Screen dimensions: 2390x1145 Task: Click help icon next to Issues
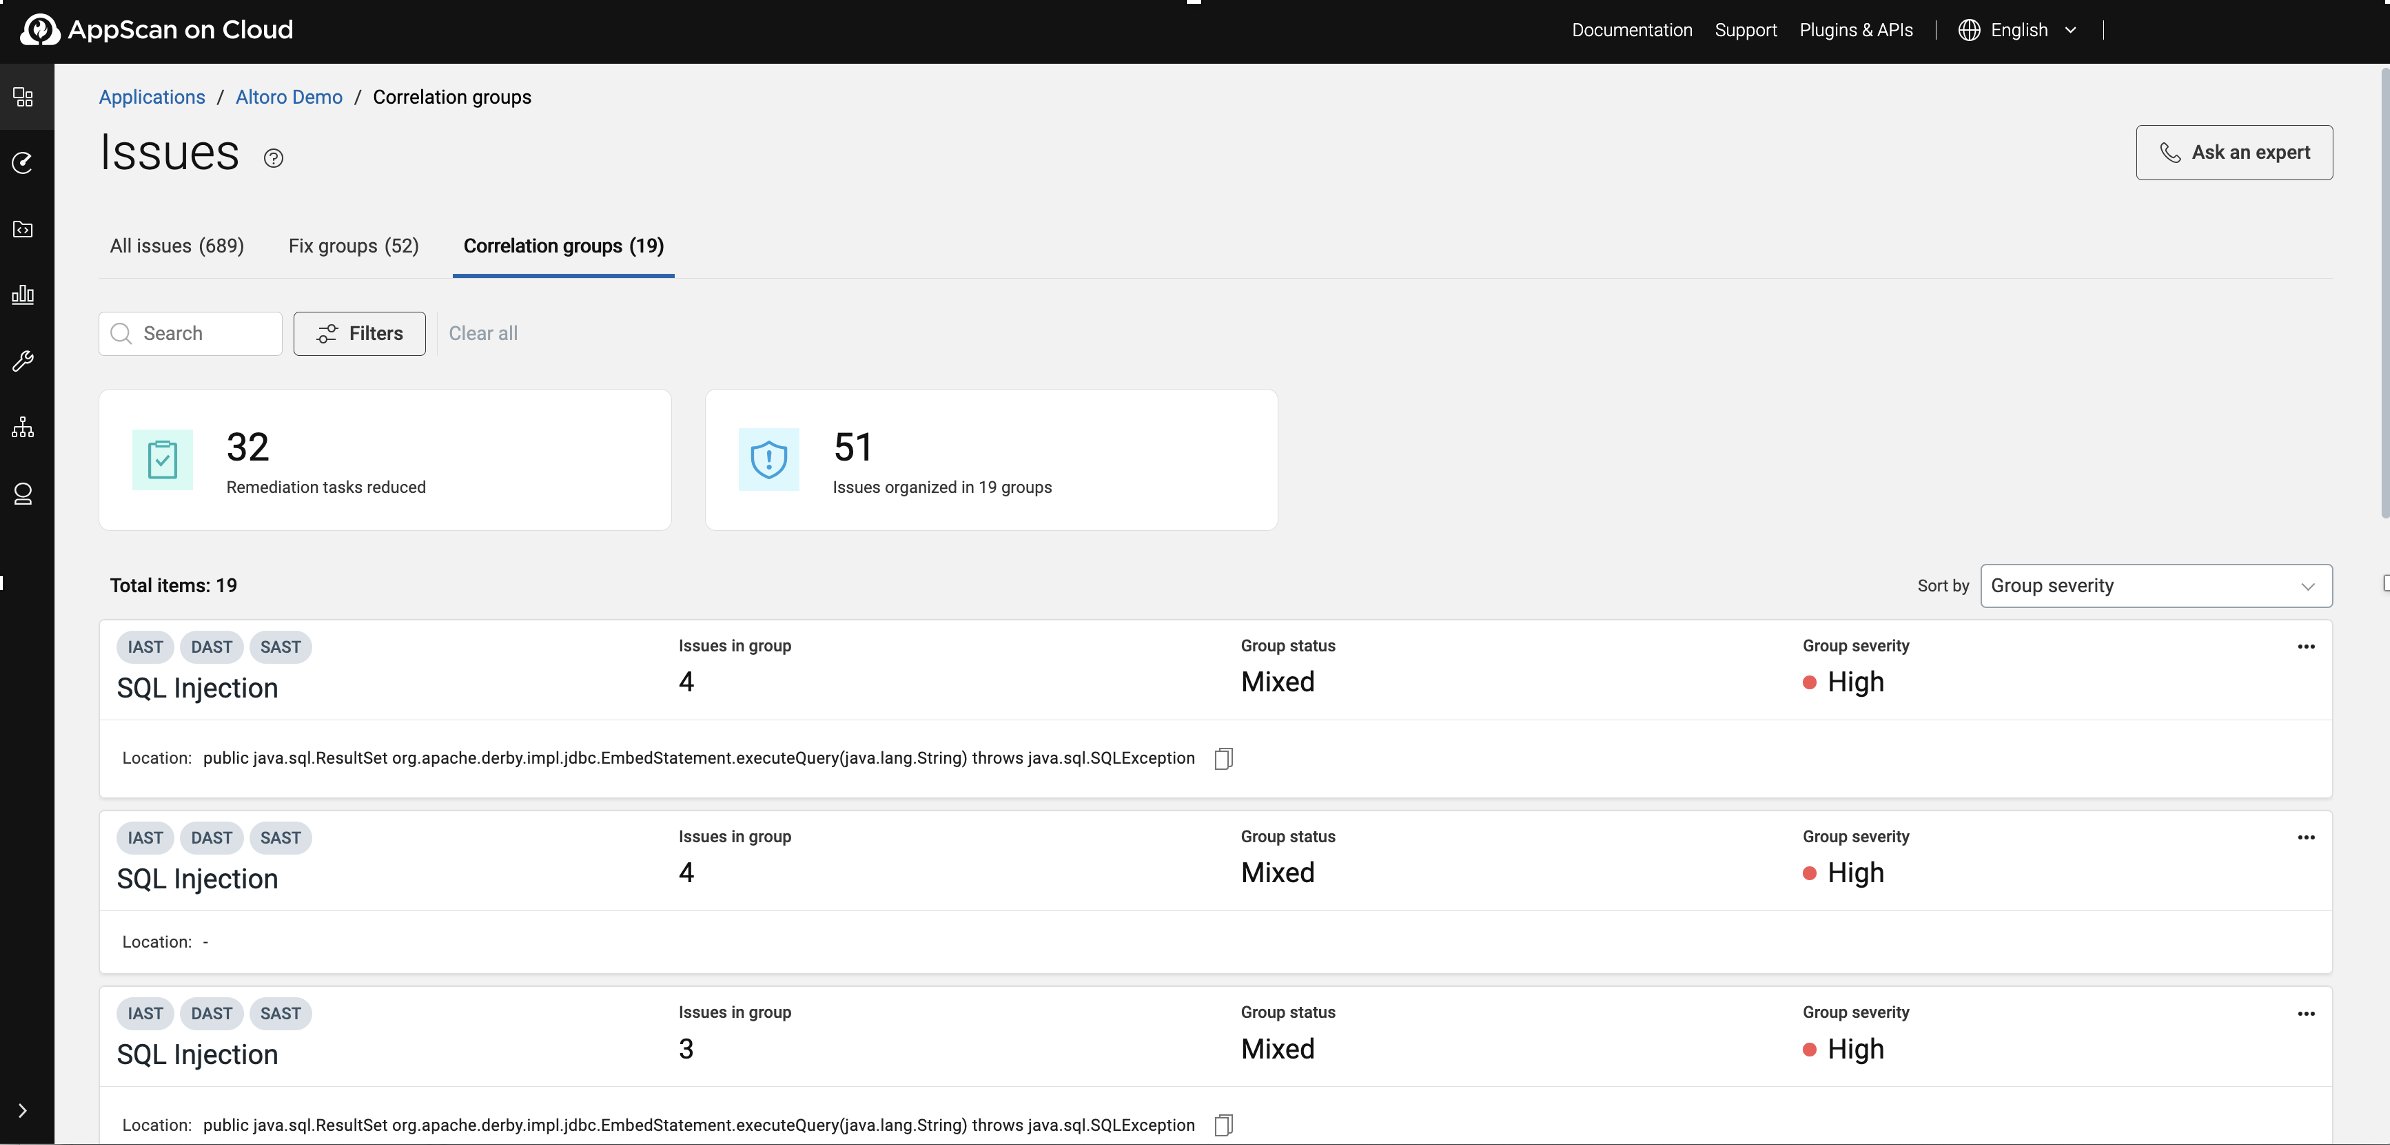(x=273, y=158)
